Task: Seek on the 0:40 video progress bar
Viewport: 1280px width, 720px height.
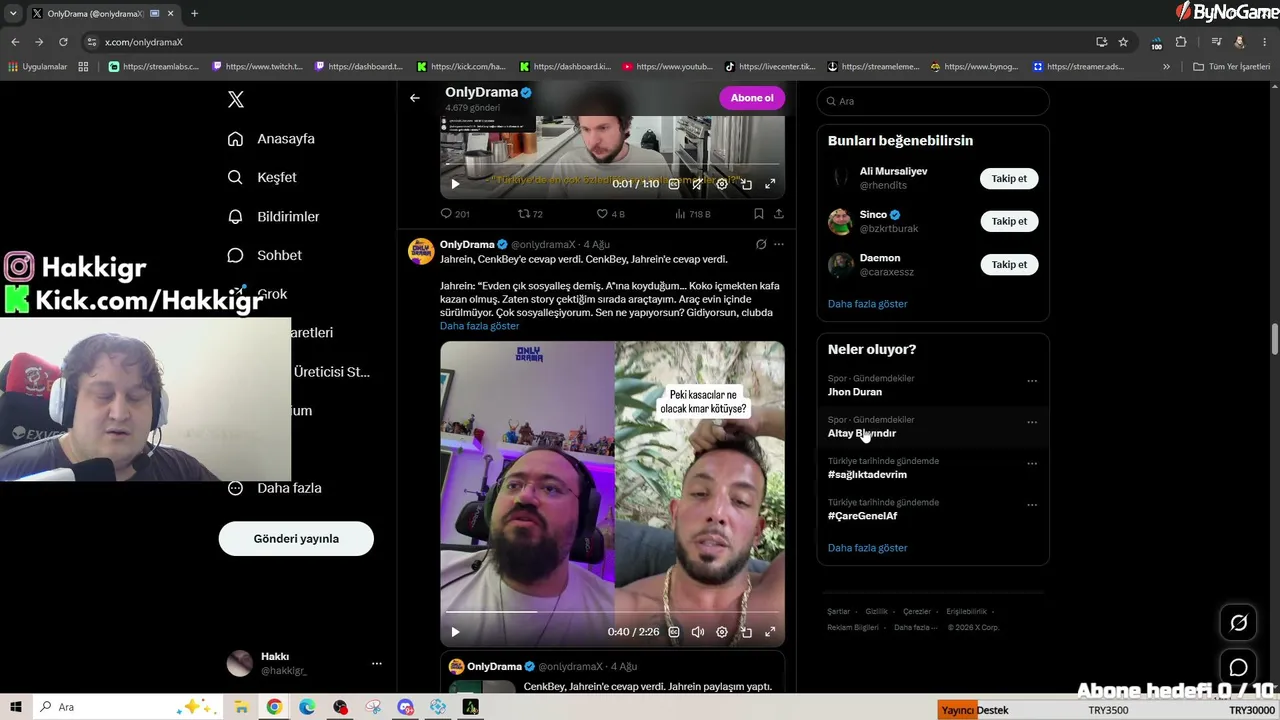Action: pyautogui.click(x=612, y=611)
